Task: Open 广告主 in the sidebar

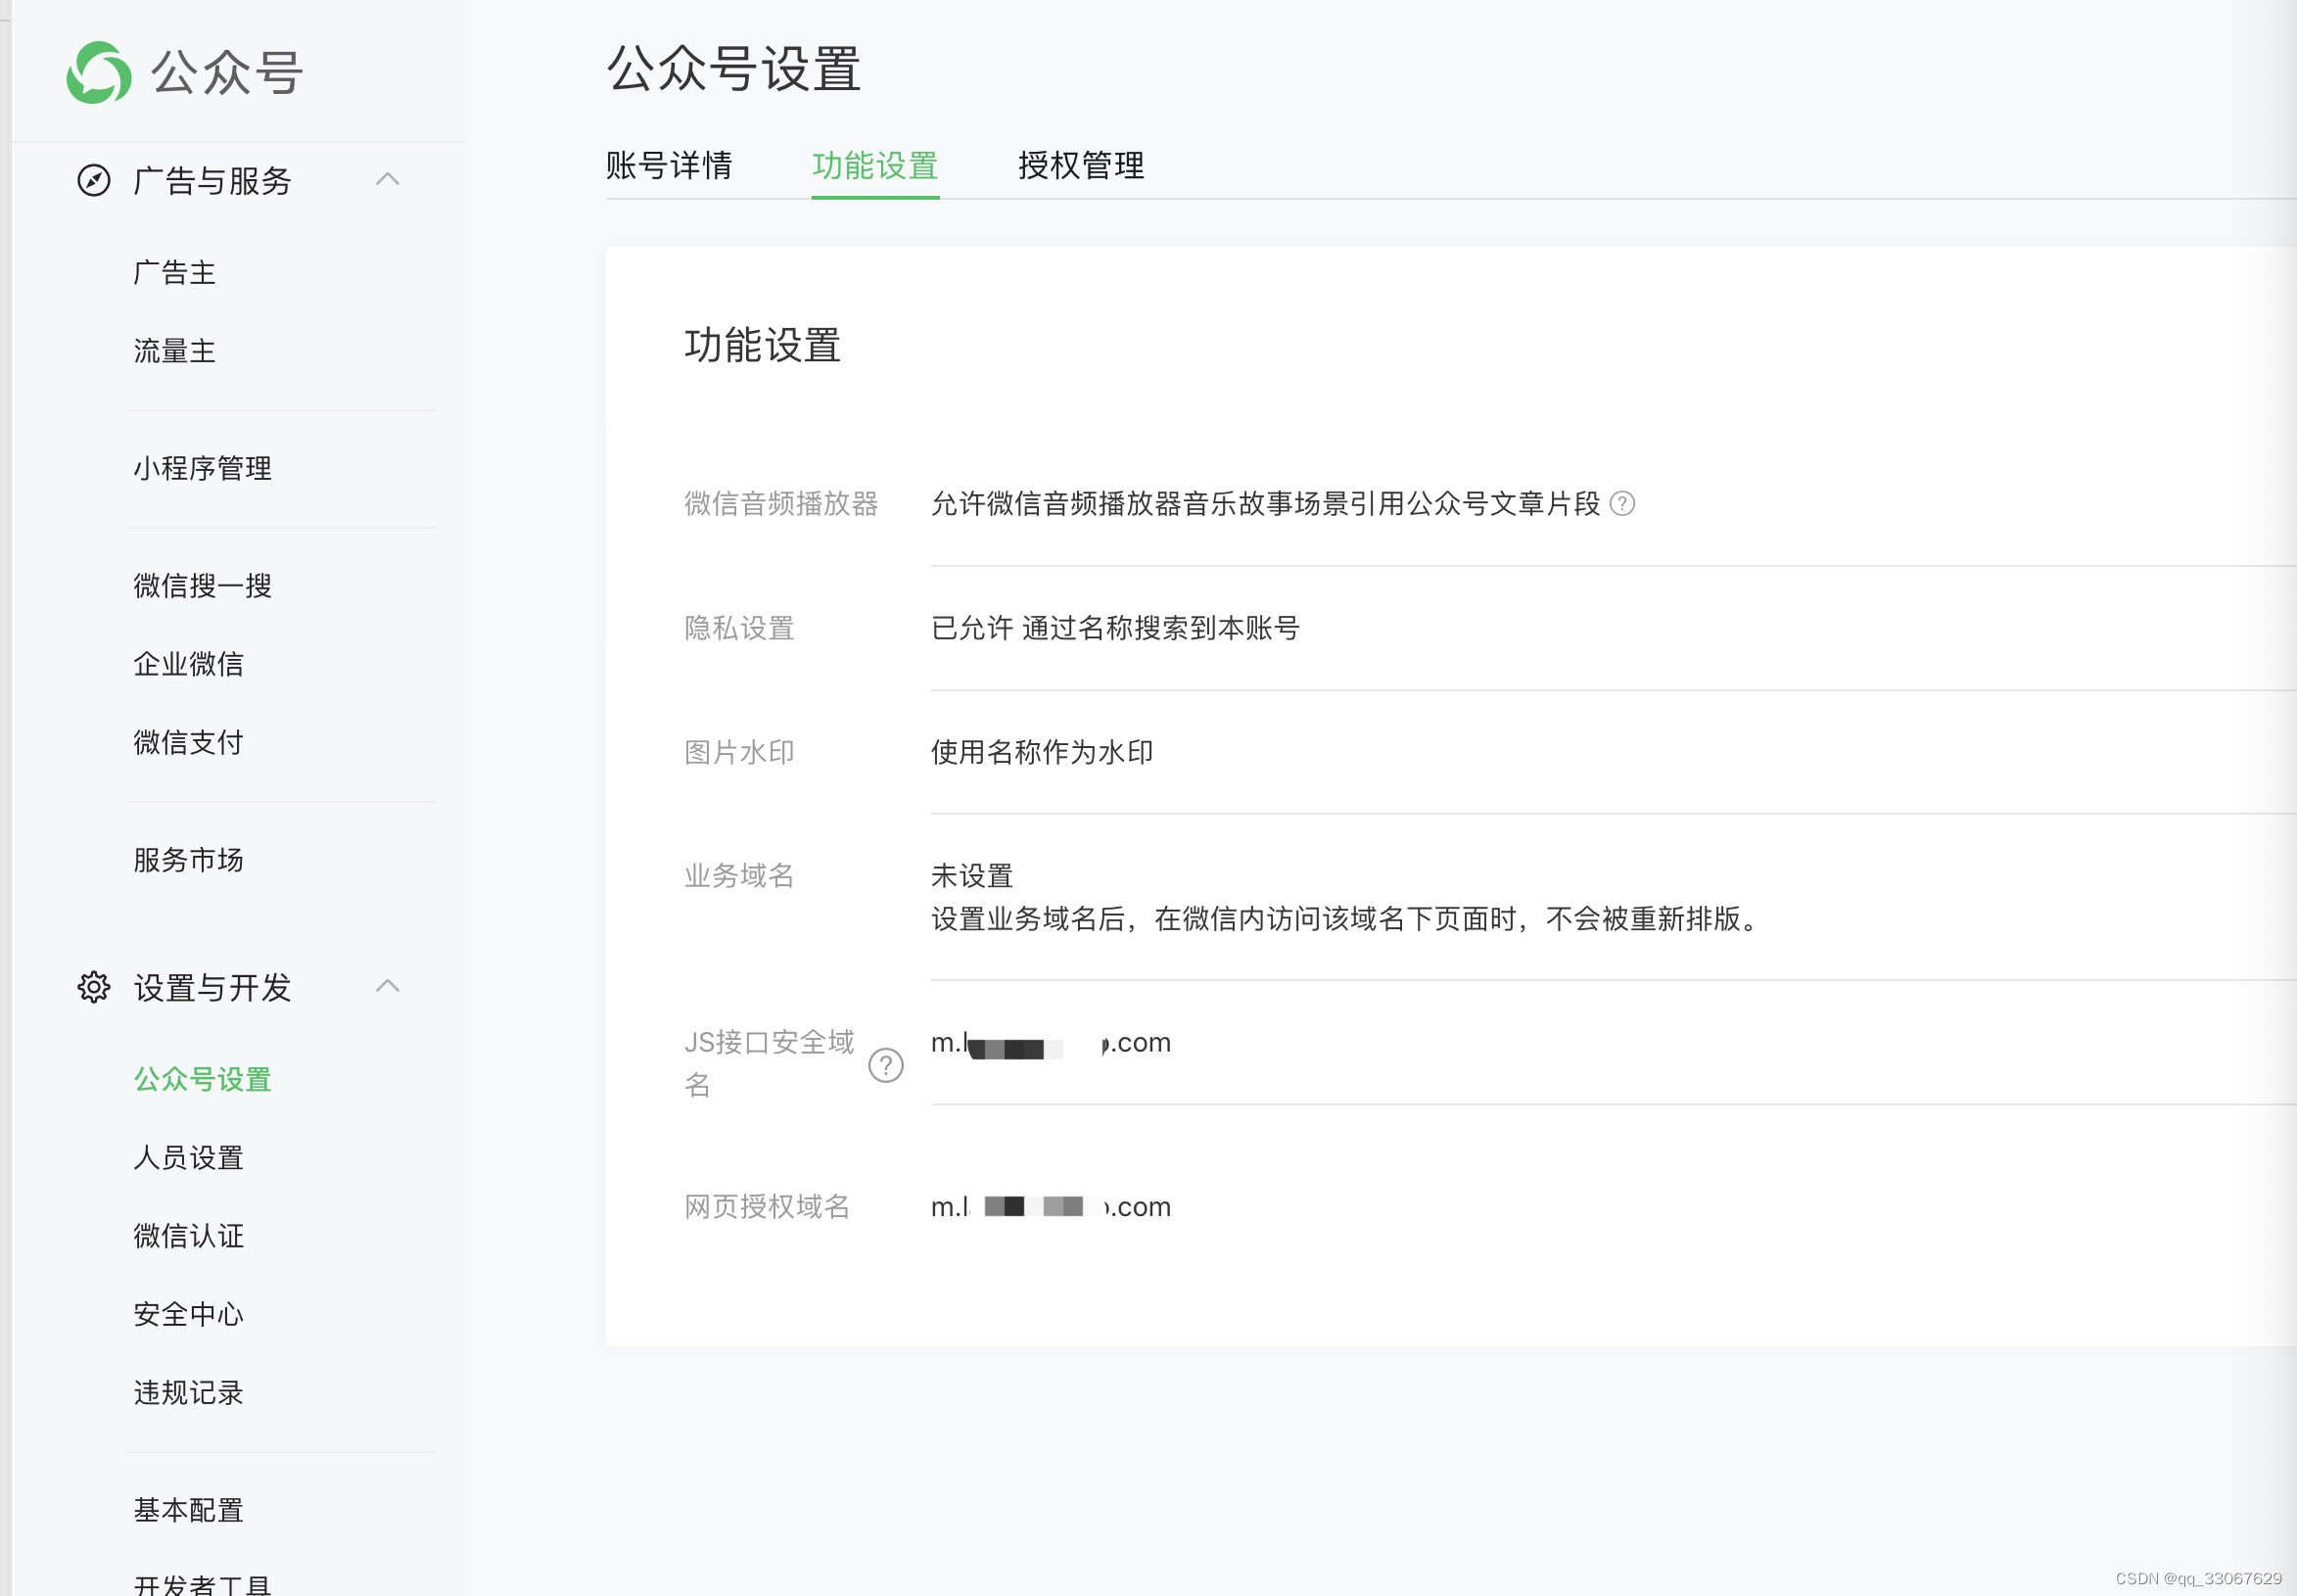Action: tap(175, 273)
